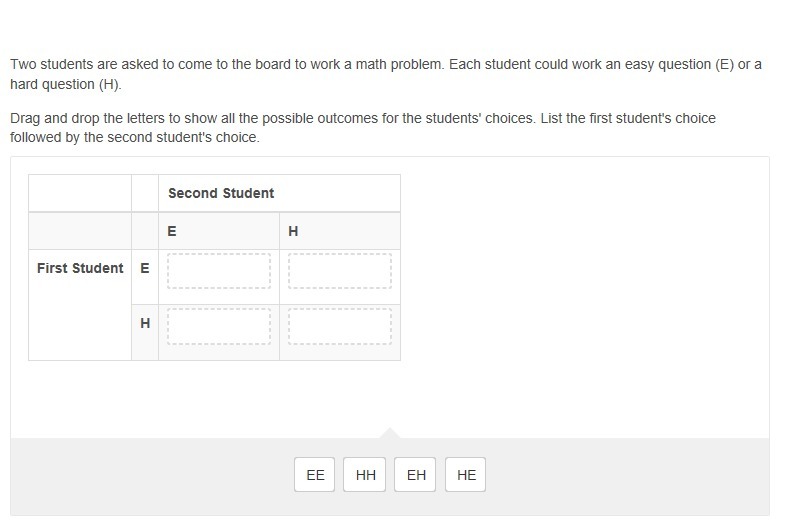Viewport: 797px width, 522px height.
Task: Click the H row header in the table
Action: [x=145, y=323]
